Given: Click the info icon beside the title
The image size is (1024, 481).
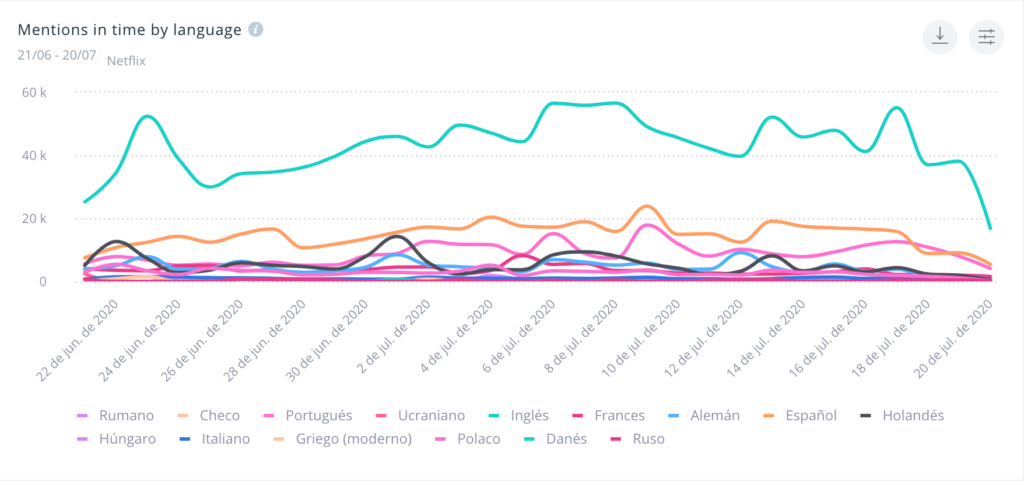Looking at the screenshot, I should [x=256, y=29].
